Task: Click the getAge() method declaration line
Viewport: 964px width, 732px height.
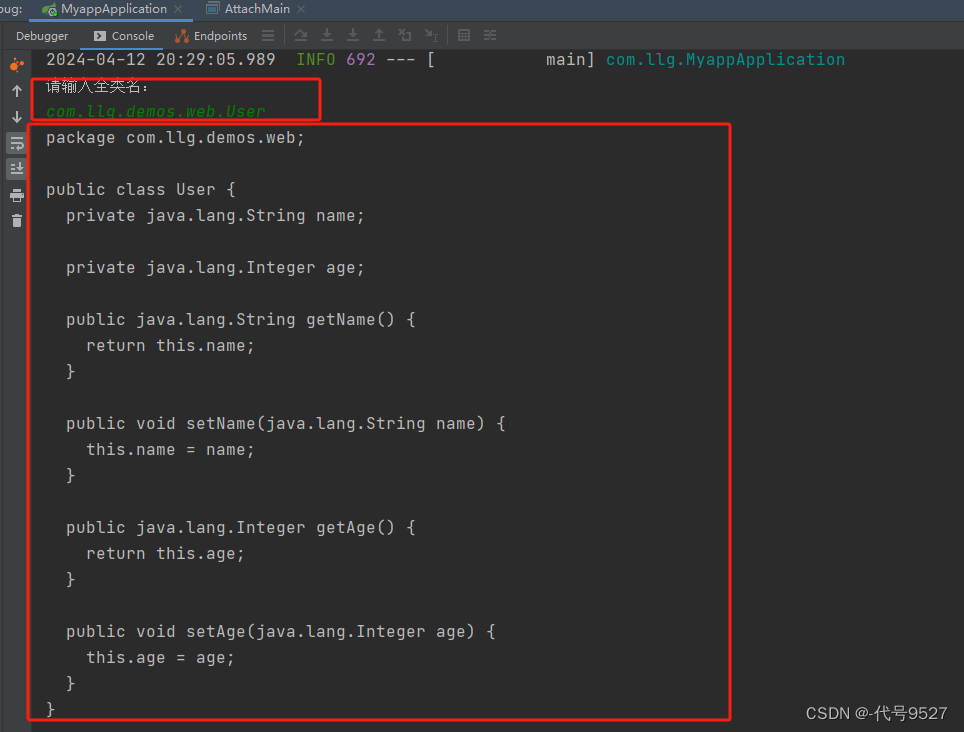Action: tap(240, 527)
